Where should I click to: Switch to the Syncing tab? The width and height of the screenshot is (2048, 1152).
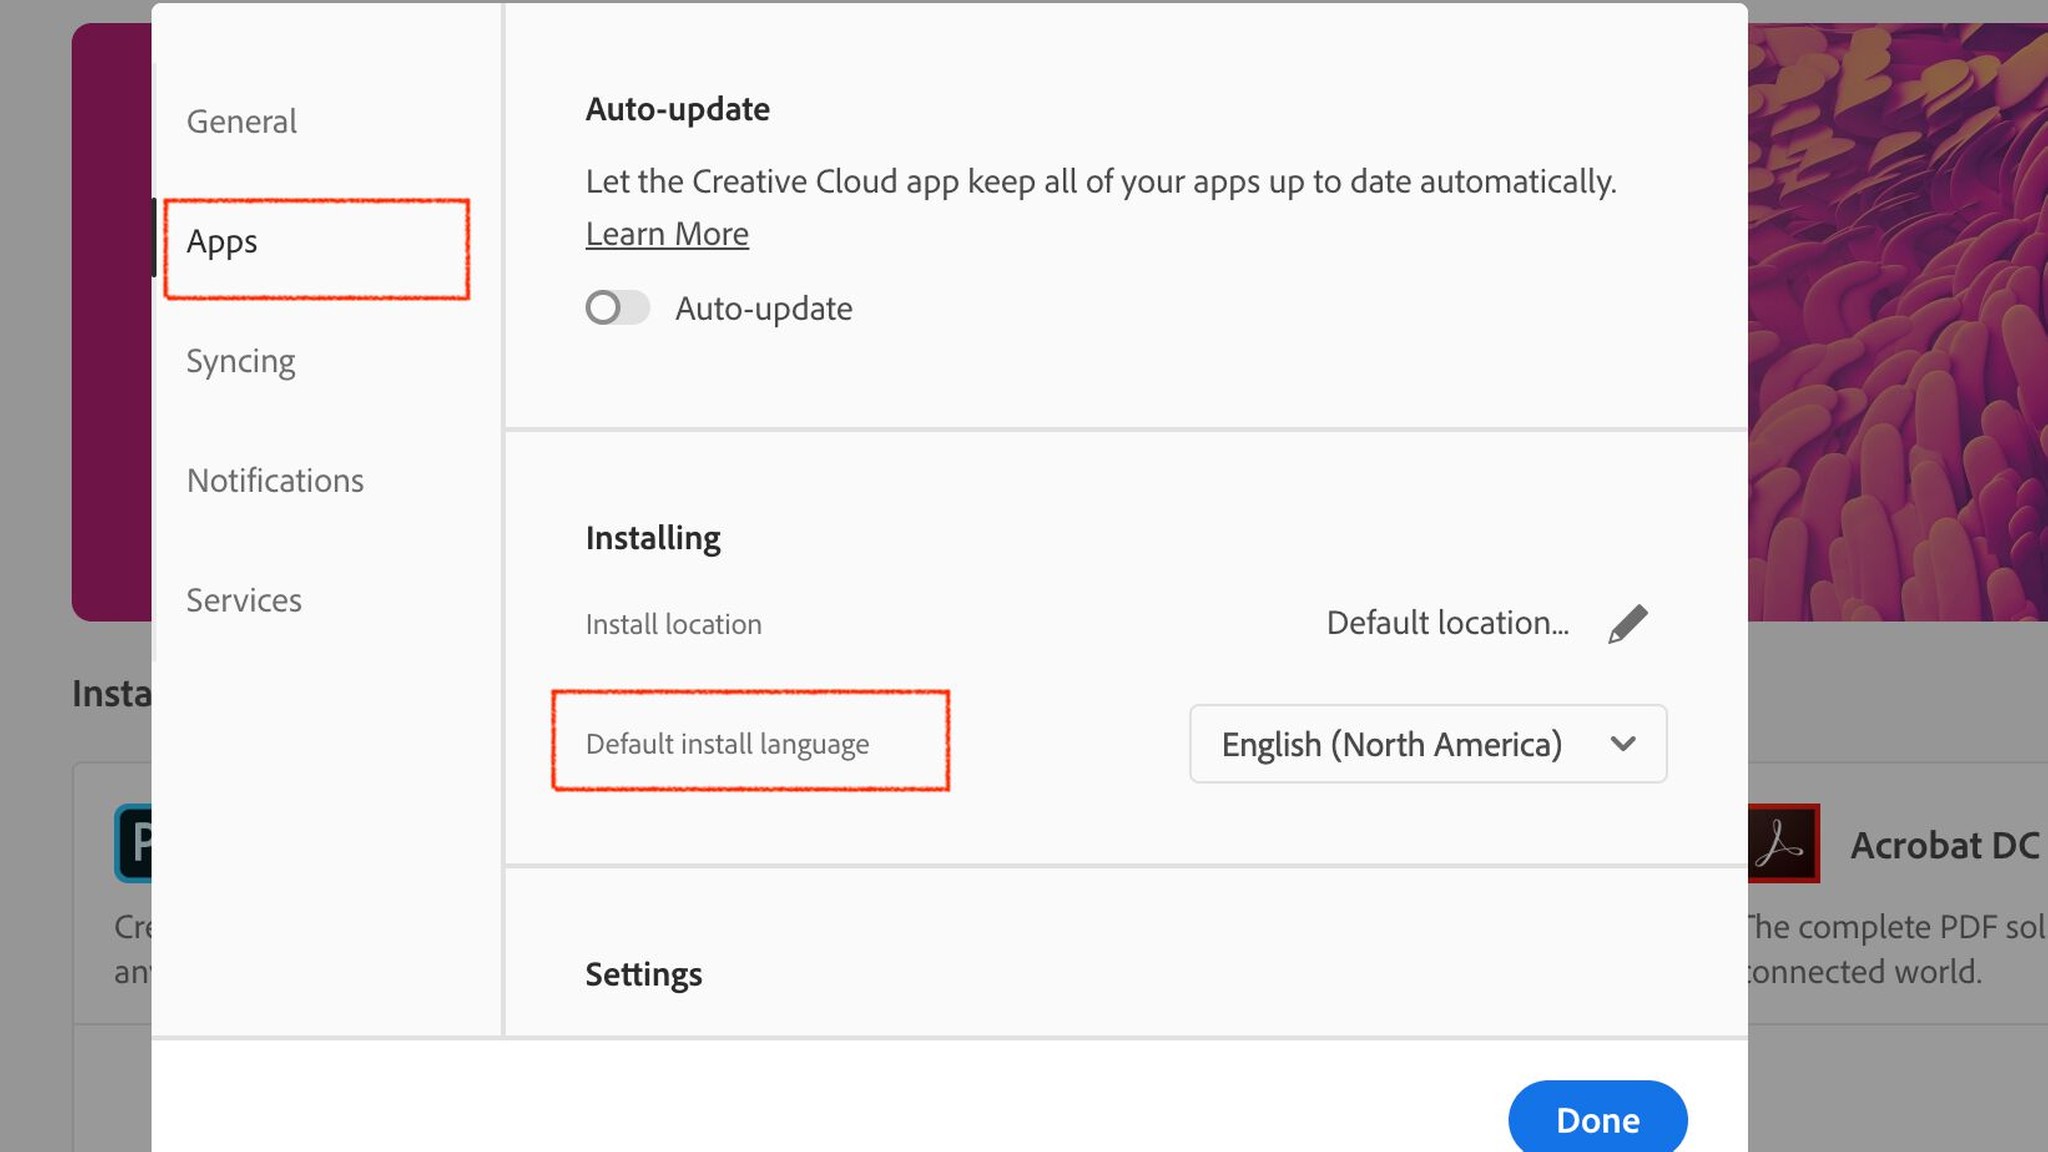(240, 361)
